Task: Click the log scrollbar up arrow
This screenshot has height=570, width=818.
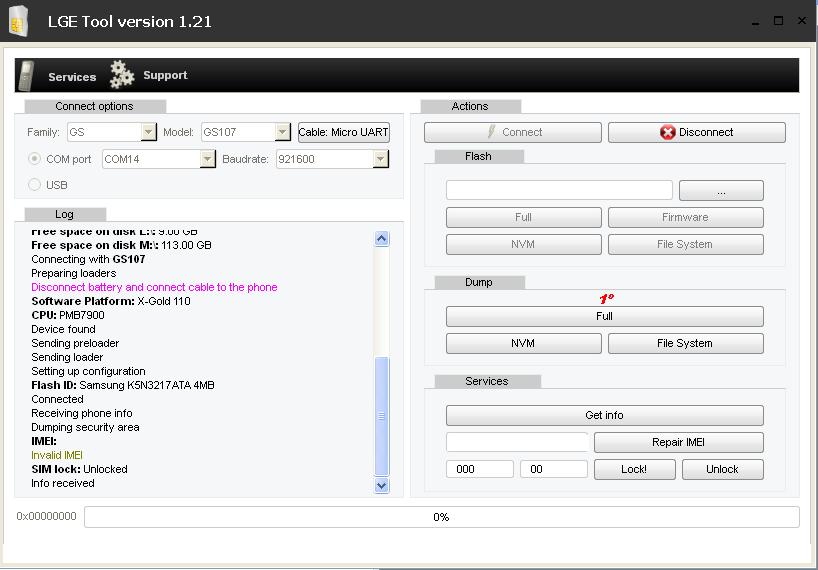Action: coord(382,239)
